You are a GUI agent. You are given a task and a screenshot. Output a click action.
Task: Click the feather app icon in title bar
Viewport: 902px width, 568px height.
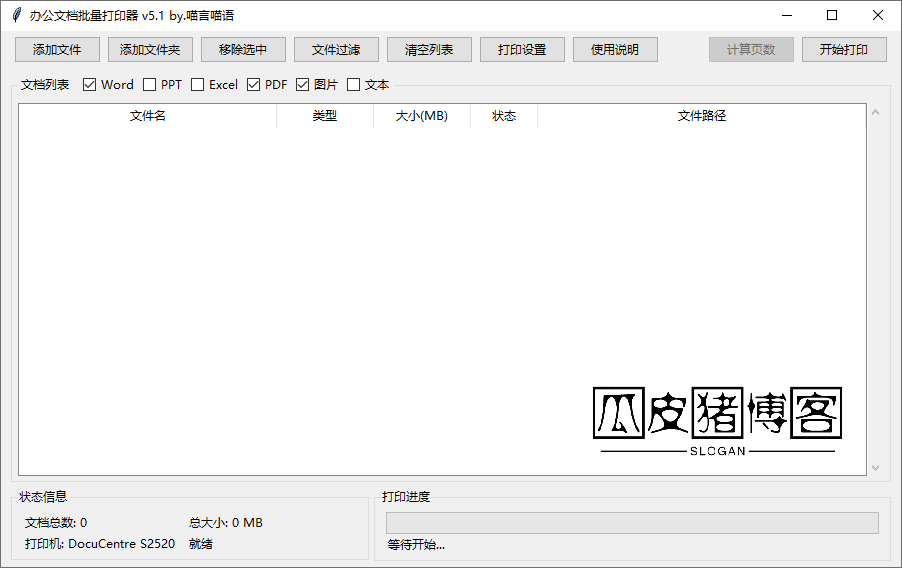(x=16, y=15)
